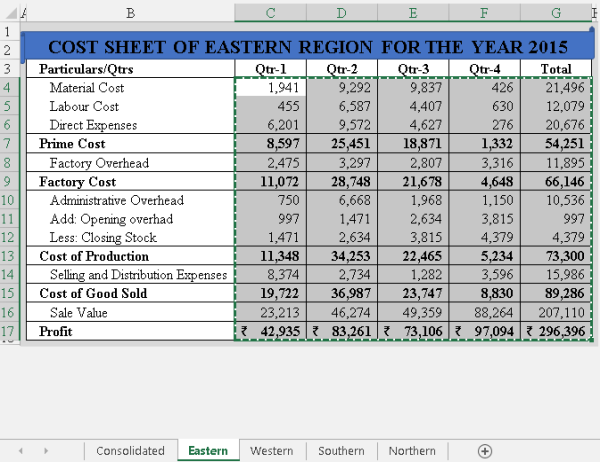The height and width of the screenshot is (462, 600).
Task: Select column G header
Action: (x=556, y=12)
